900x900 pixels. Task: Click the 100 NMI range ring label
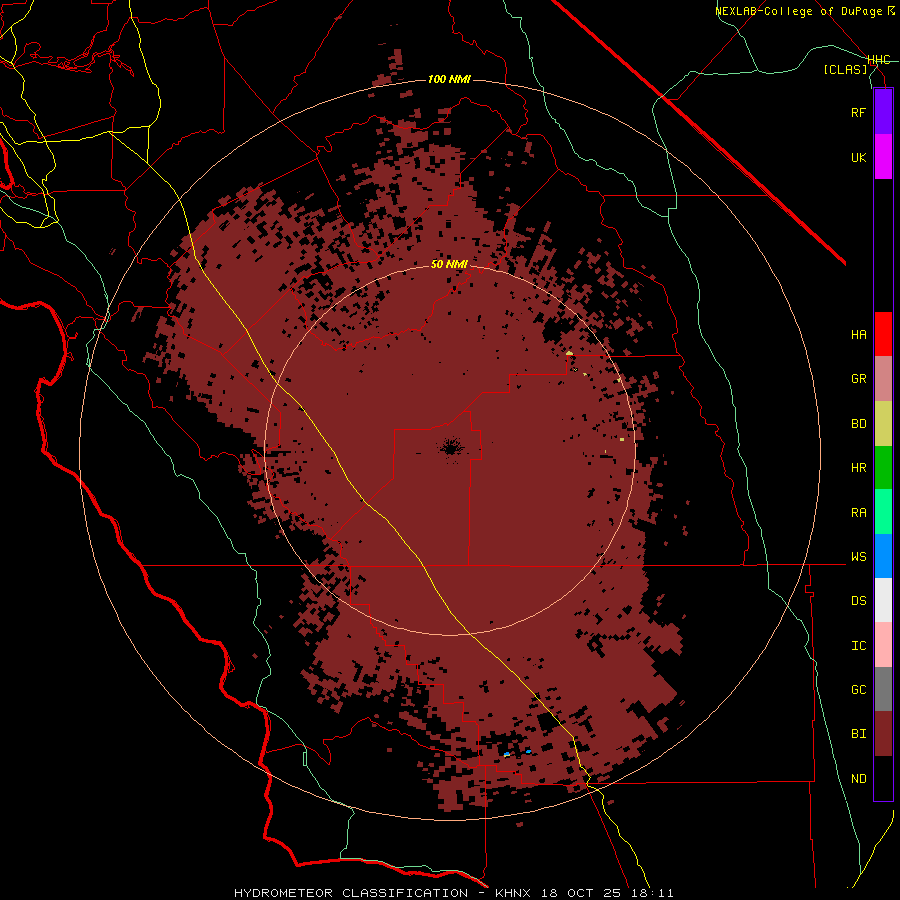[x=449, y=79]
